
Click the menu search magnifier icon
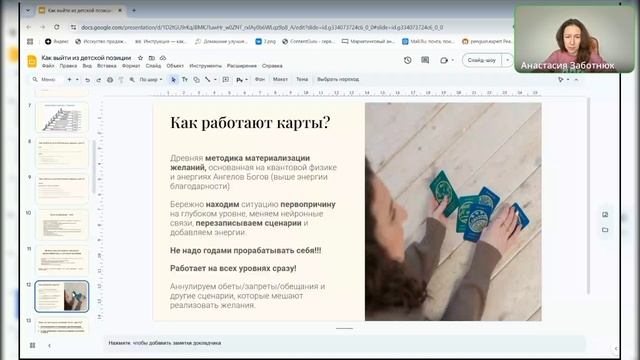pos(35,80)
